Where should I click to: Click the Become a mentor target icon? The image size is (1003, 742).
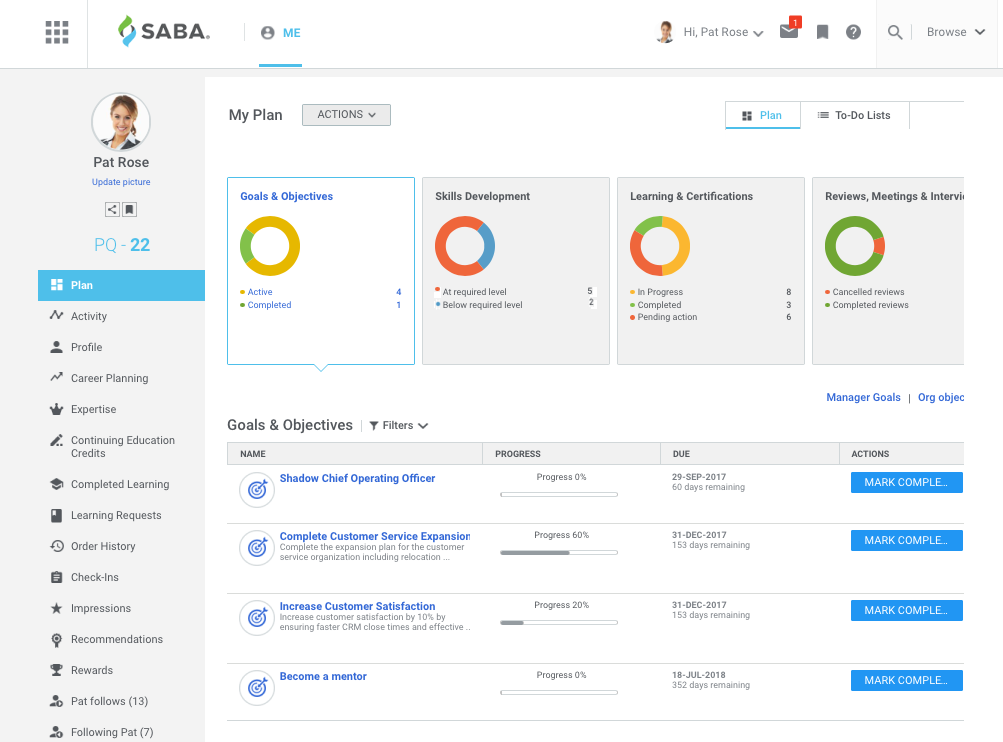pyautogui.click(x=257, y=688)
